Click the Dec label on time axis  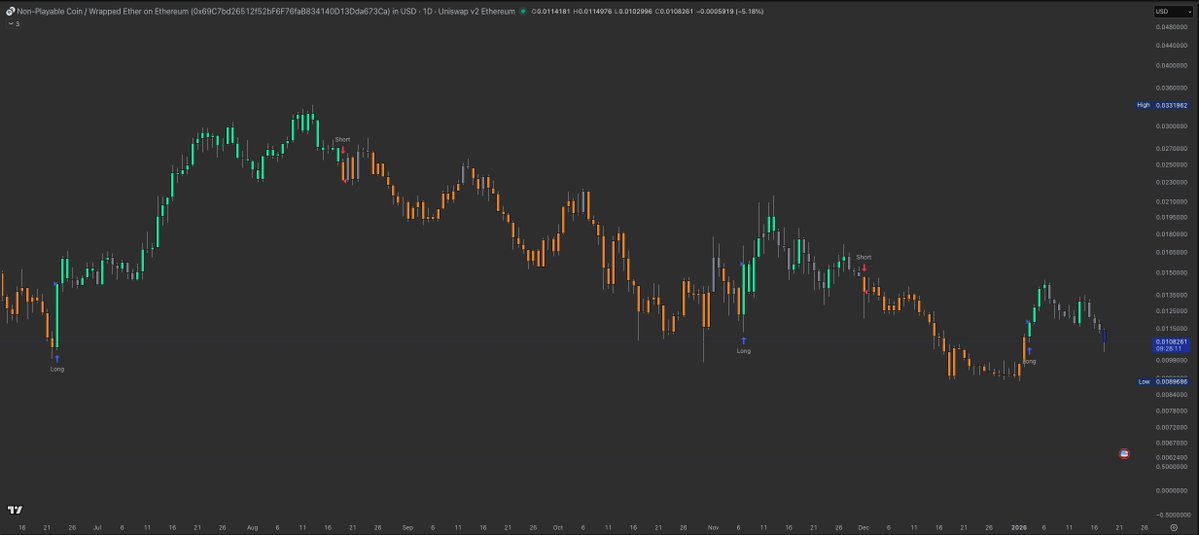(863, 527)
